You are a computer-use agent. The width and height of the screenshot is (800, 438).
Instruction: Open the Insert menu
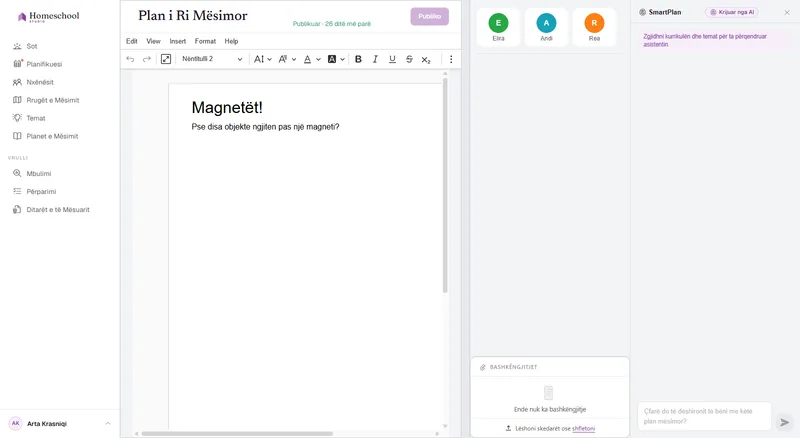point(178,41)
